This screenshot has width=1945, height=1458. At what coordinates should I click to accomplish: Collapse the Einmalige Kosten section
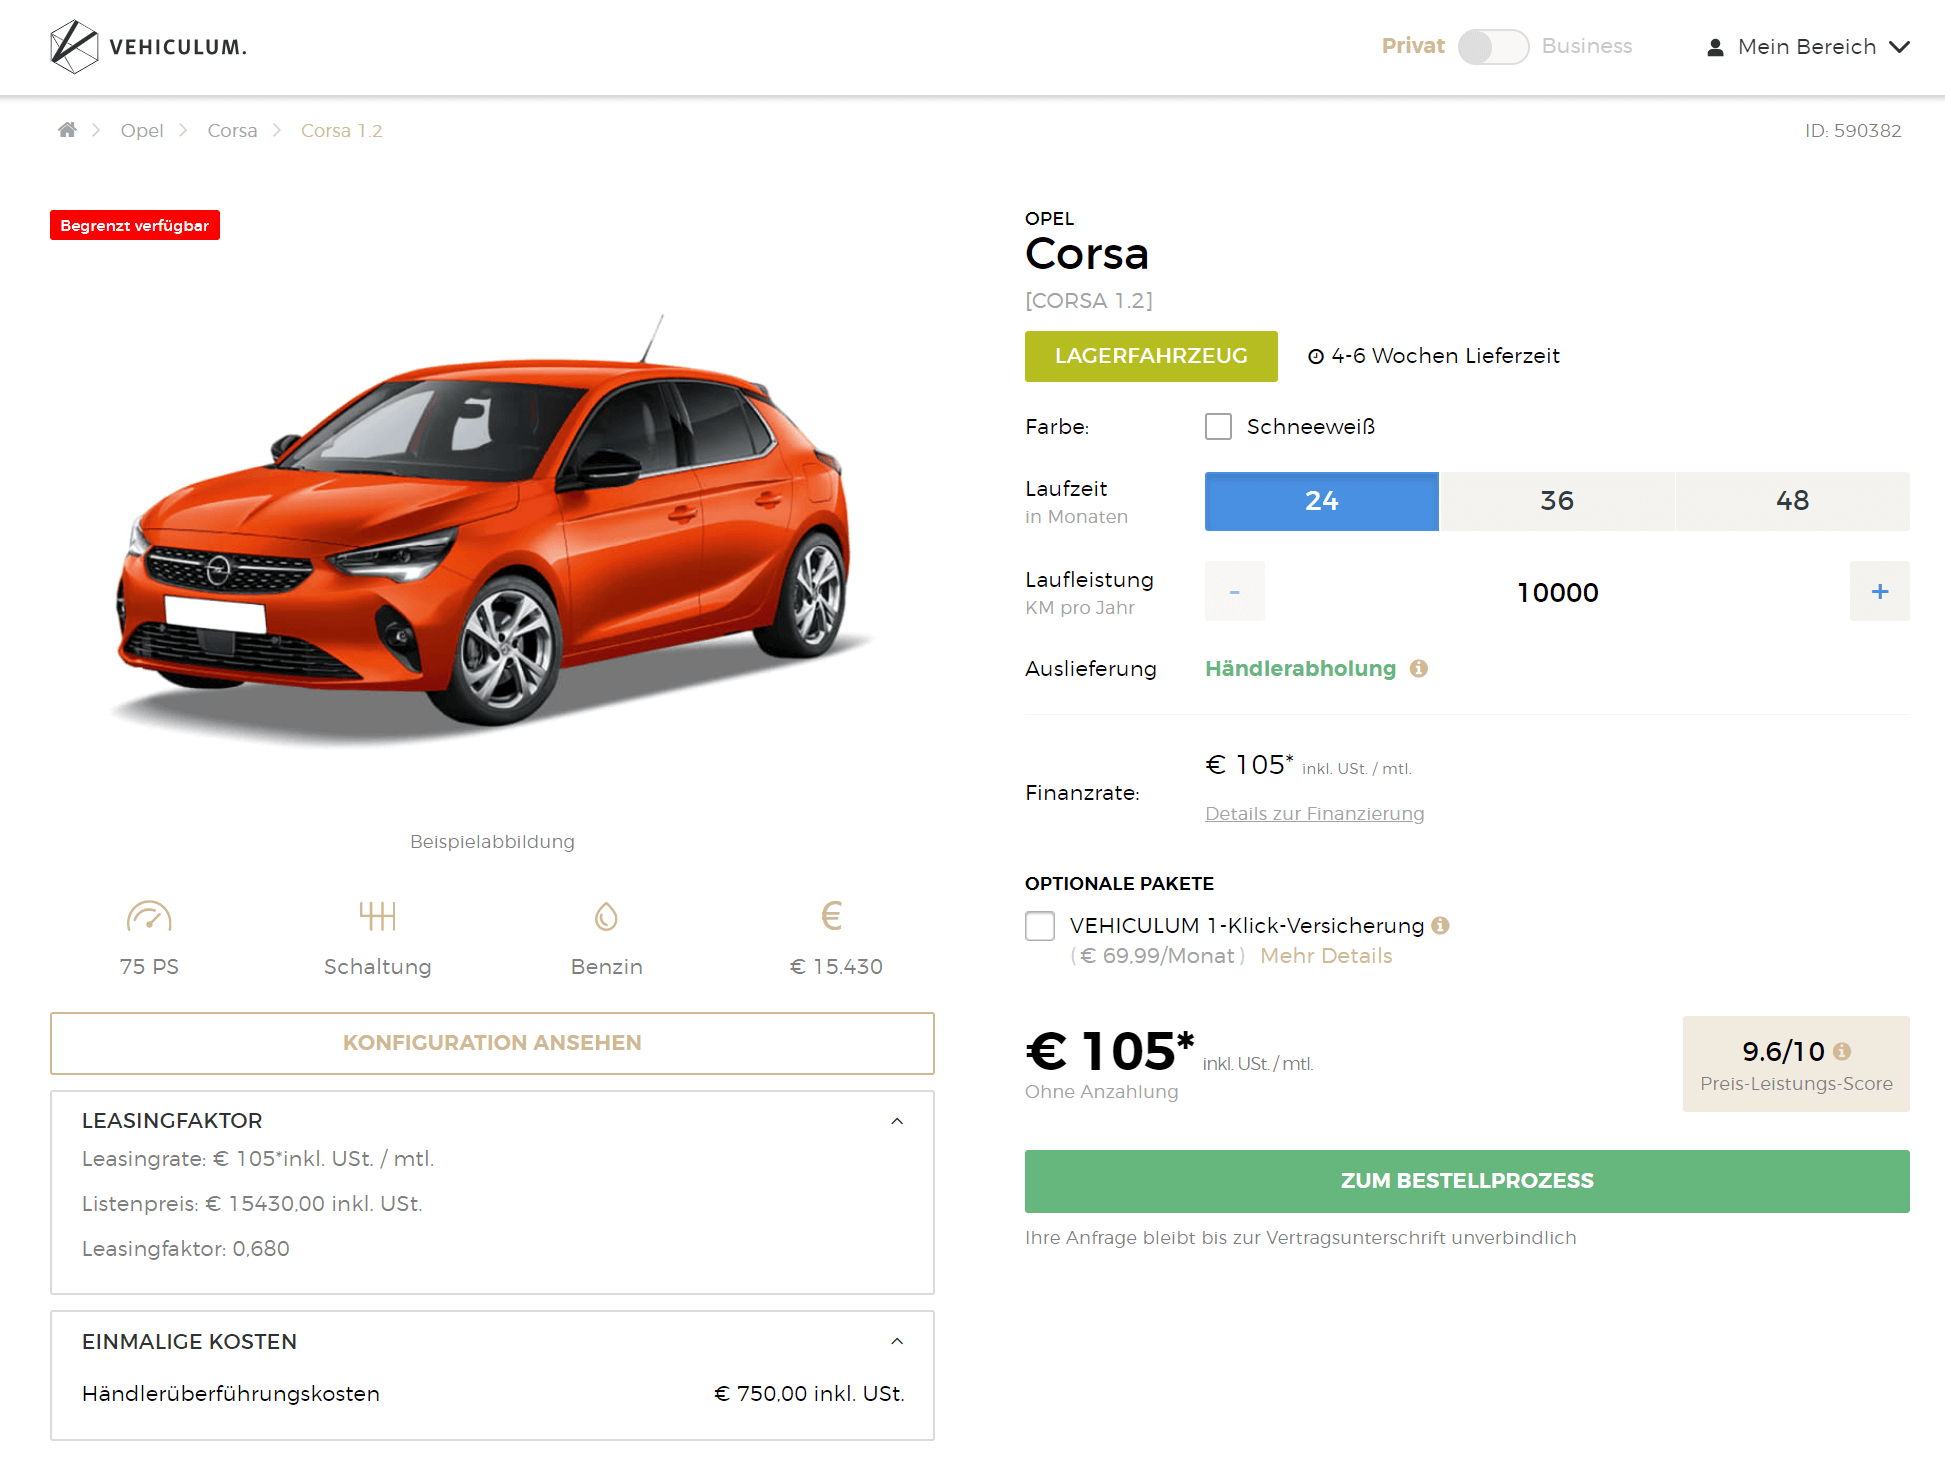[897, 1342]
